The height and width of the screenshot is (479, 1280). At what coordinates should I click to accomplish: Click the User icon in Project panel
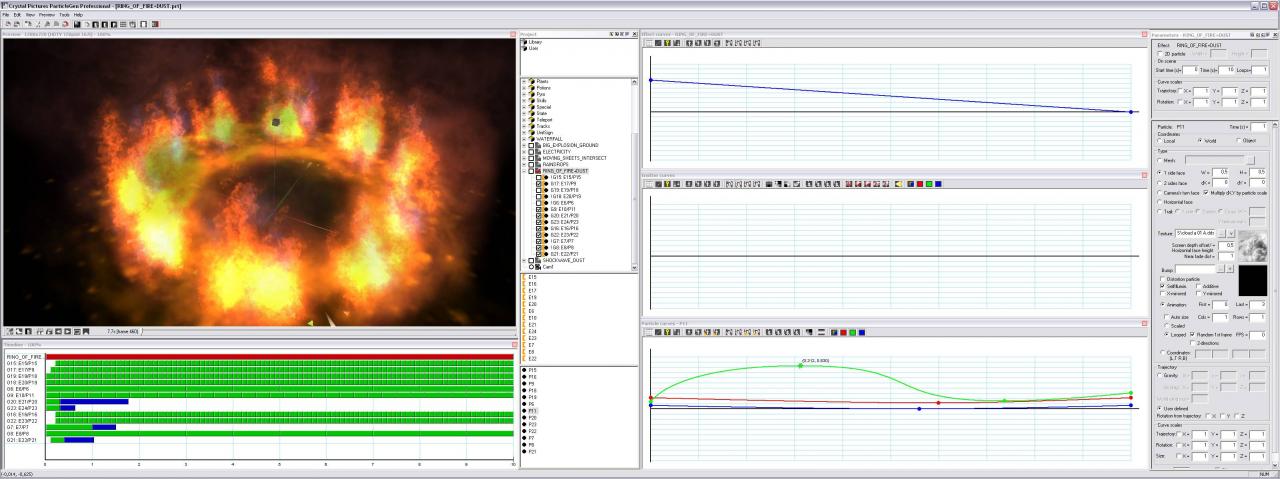pyautogui.click(x=524, y=48)
